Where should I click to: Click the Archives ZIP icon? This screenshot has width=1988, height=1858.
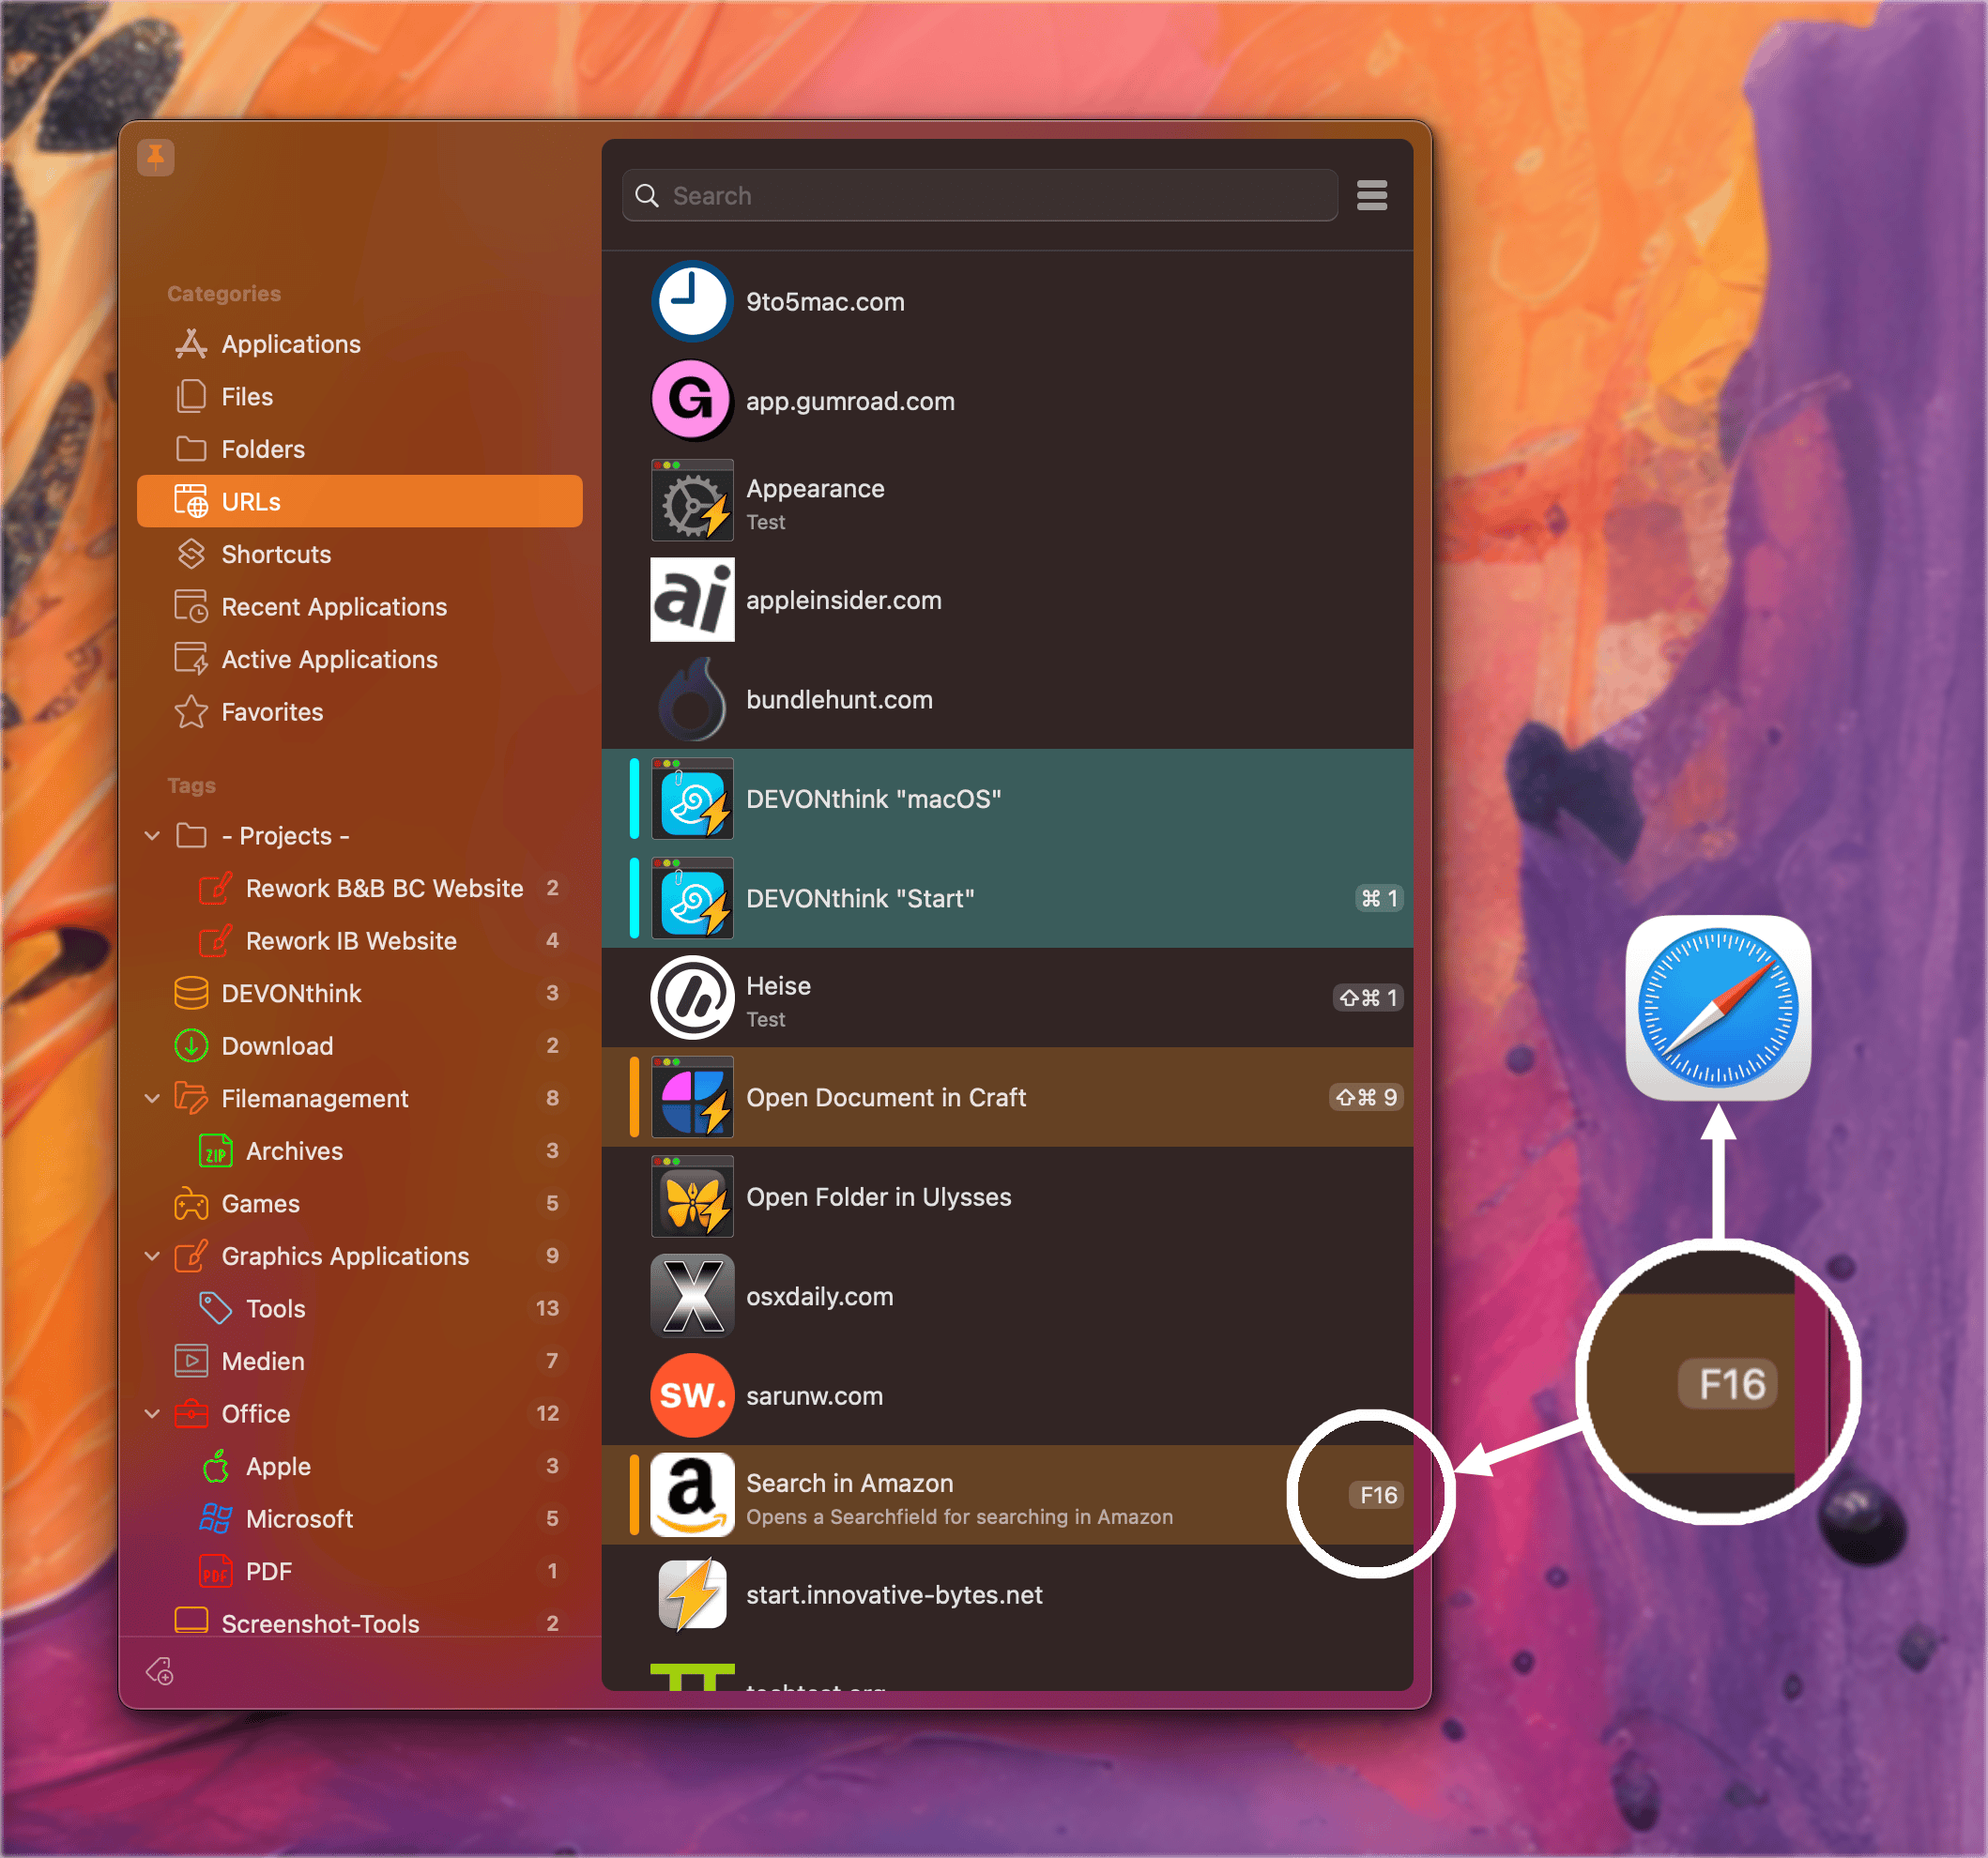coord(216,1151)
